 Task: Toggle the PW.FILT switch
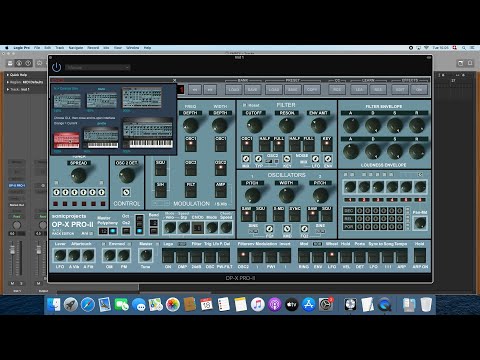point(224,256)
